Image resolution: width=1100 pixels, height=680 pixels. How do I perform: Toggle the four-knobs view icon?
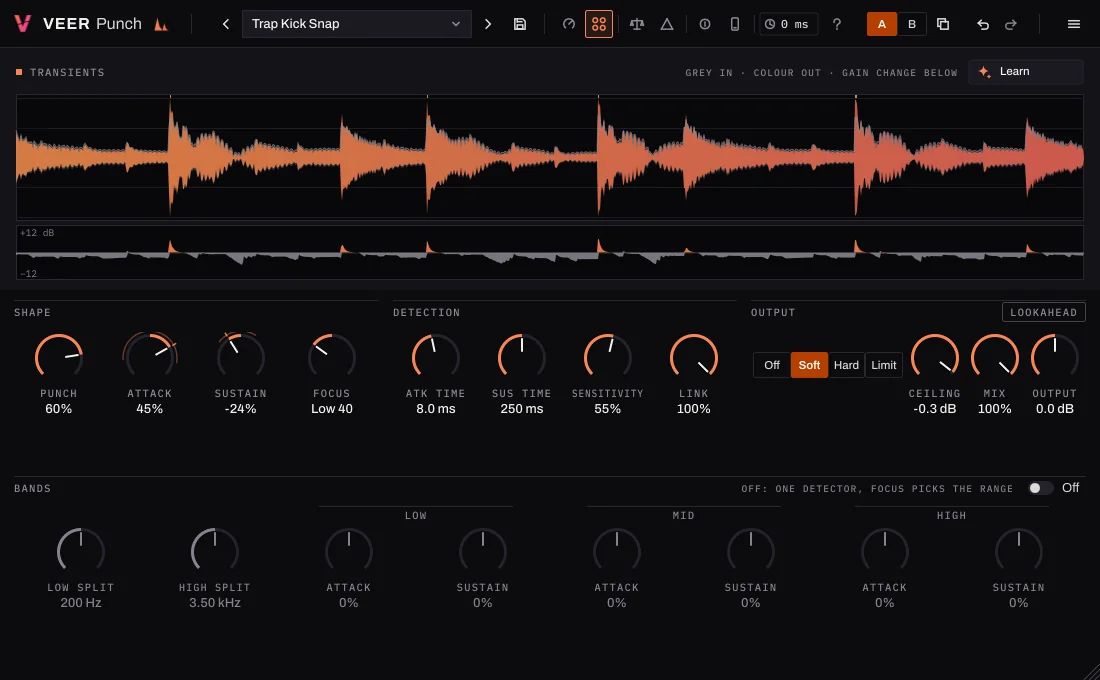click(x=598, y=24)
